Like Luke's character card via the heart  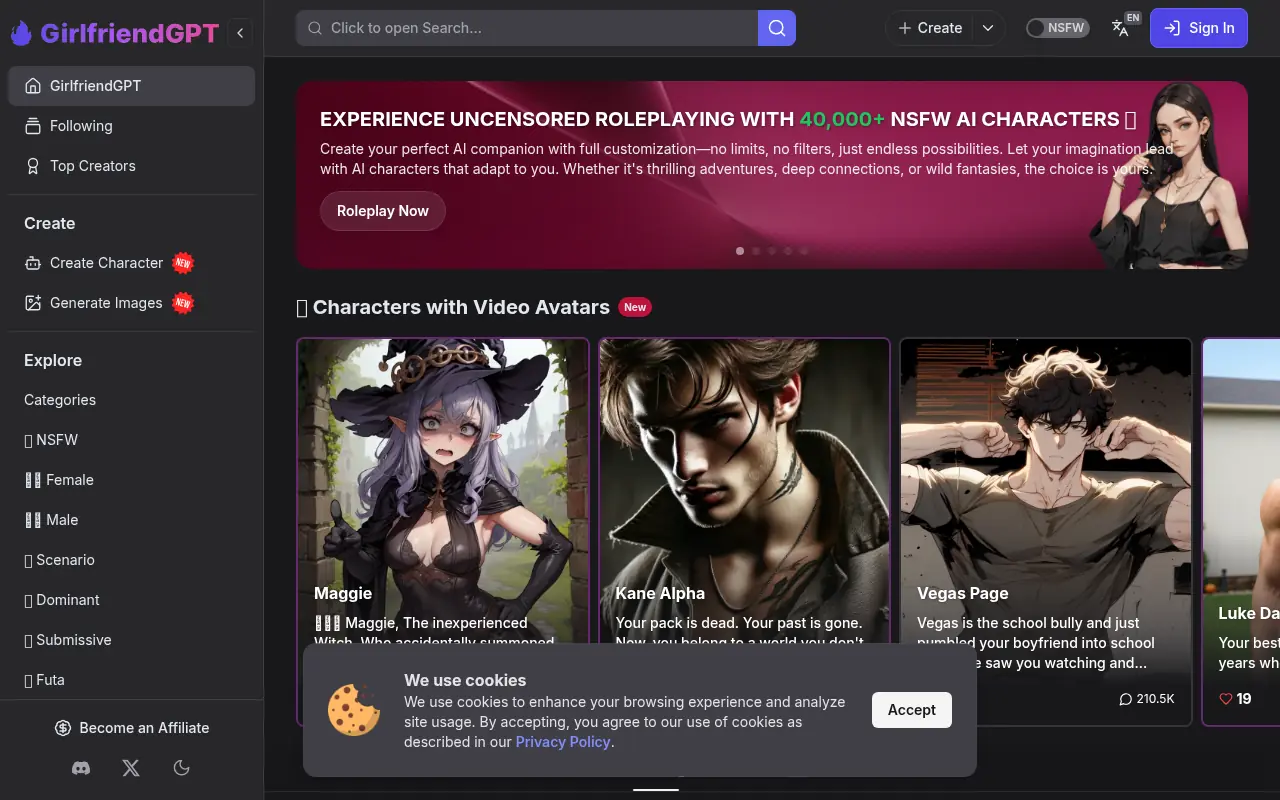pos(1225,698)
